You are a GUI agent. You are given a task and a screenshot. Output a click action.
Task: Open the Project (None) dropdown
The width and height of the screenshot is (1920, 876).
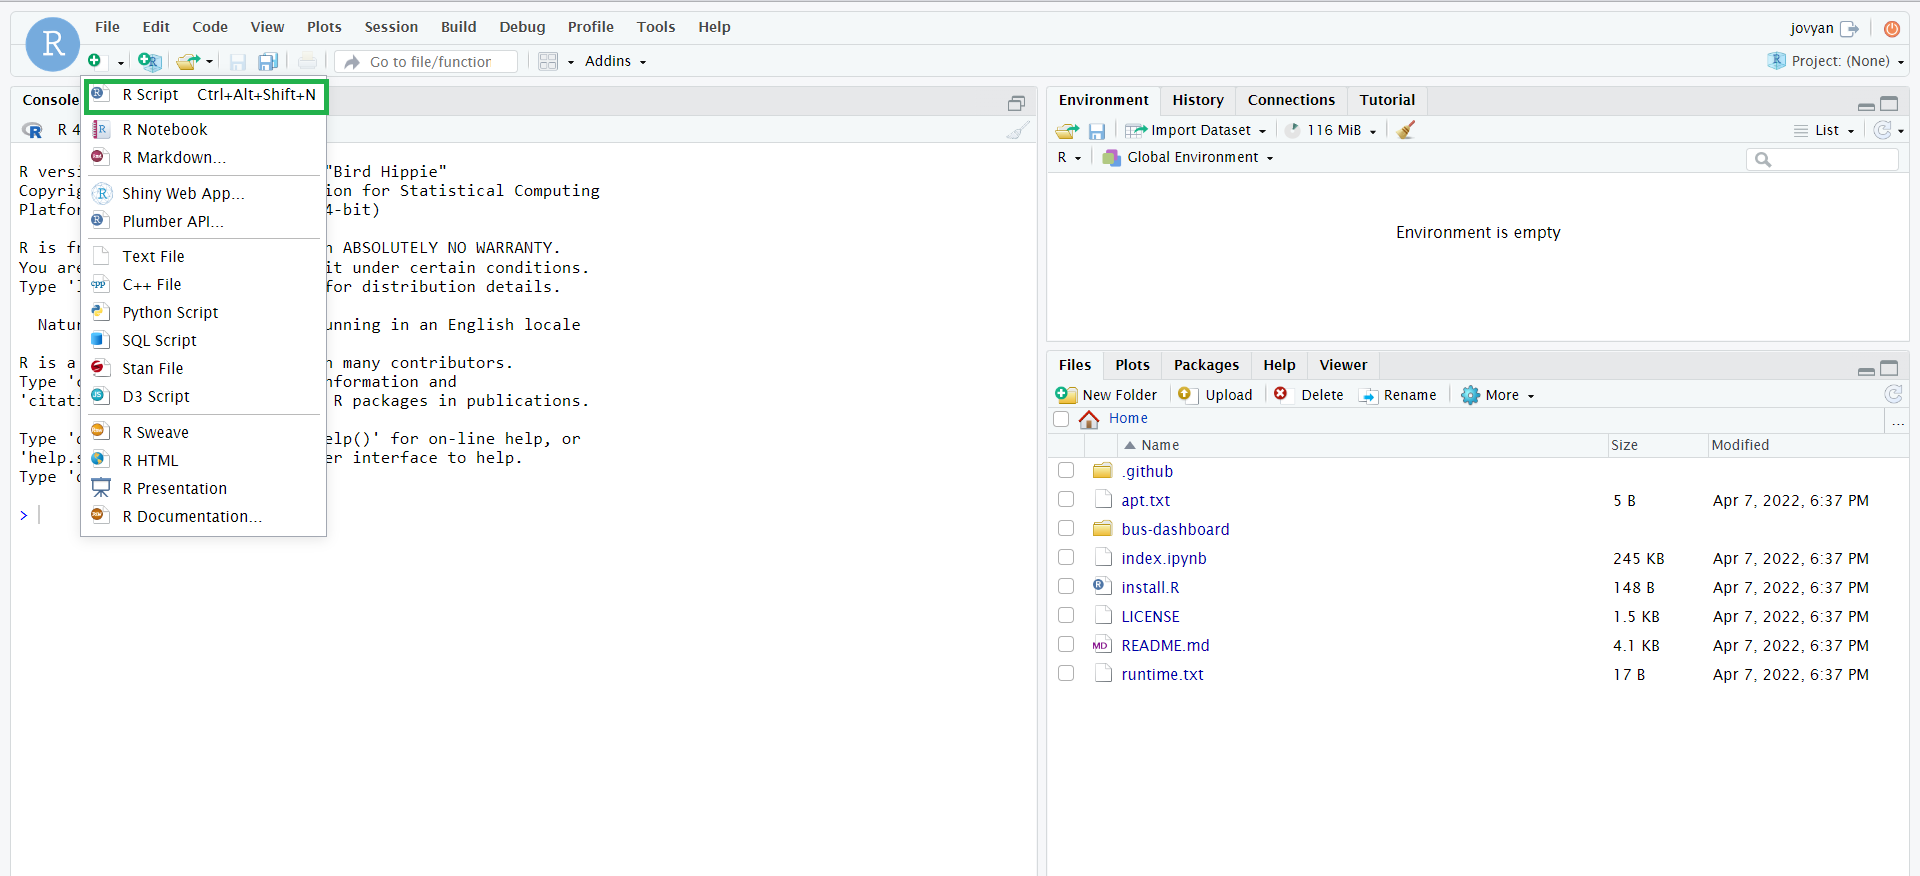coord(1836,61)
